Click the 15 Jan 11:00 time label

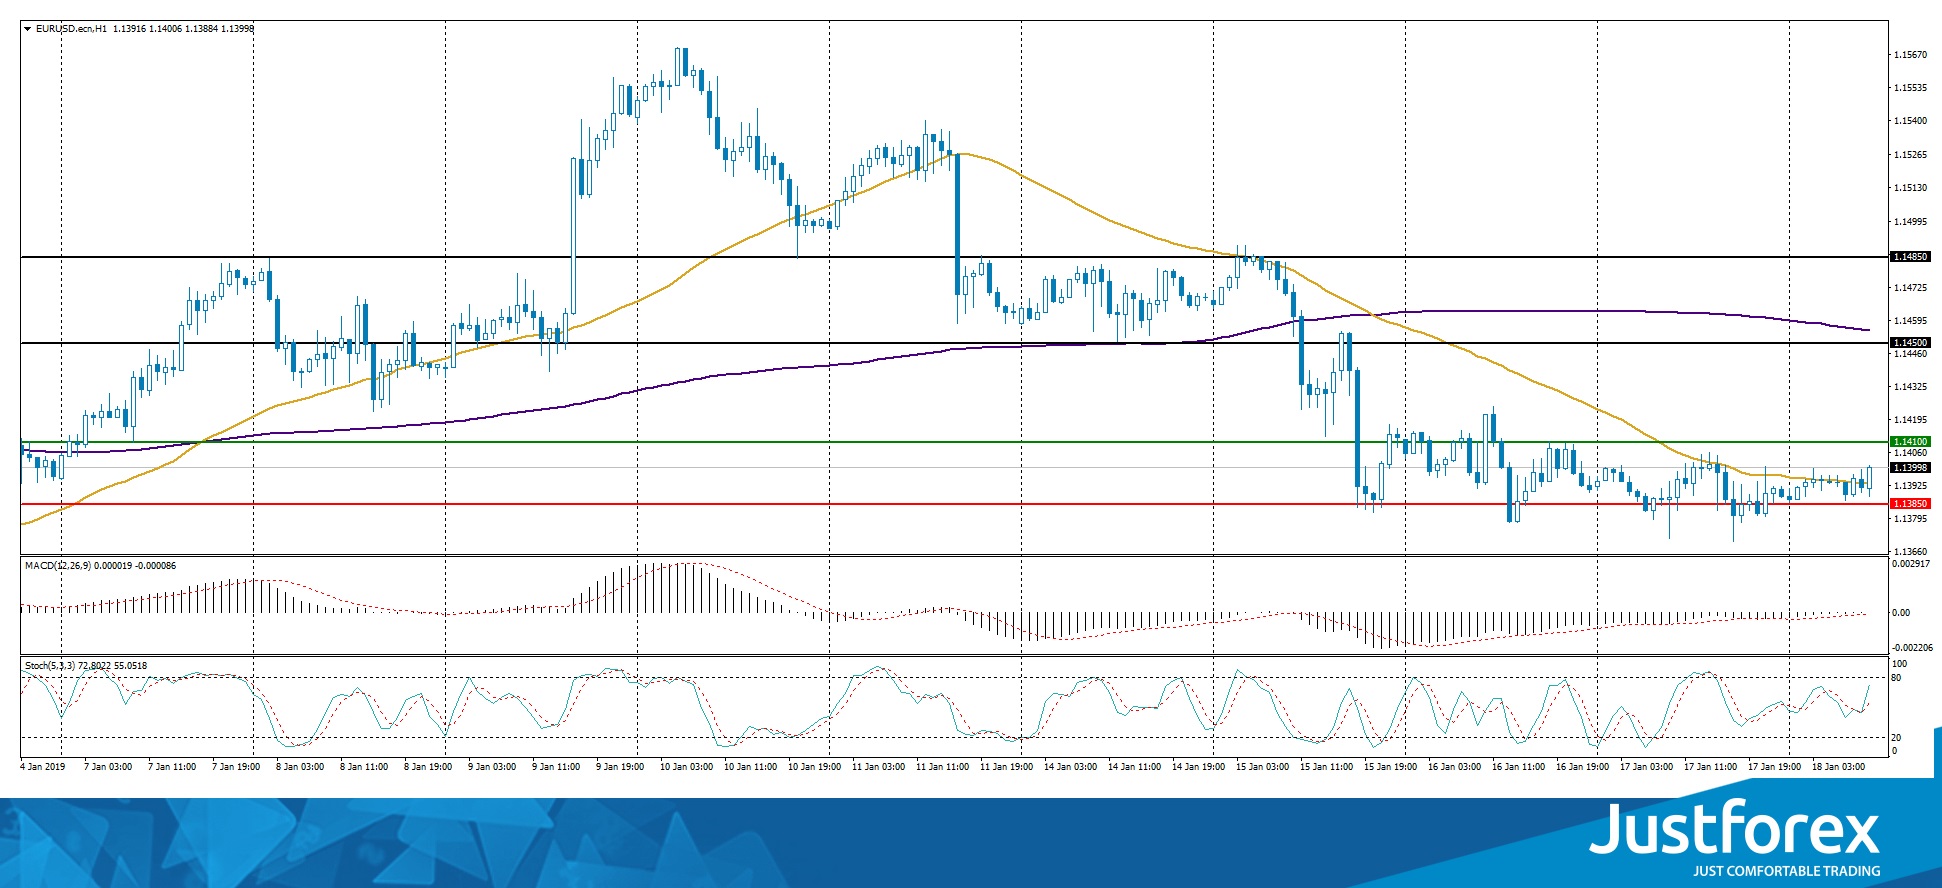click(1326, 767)
